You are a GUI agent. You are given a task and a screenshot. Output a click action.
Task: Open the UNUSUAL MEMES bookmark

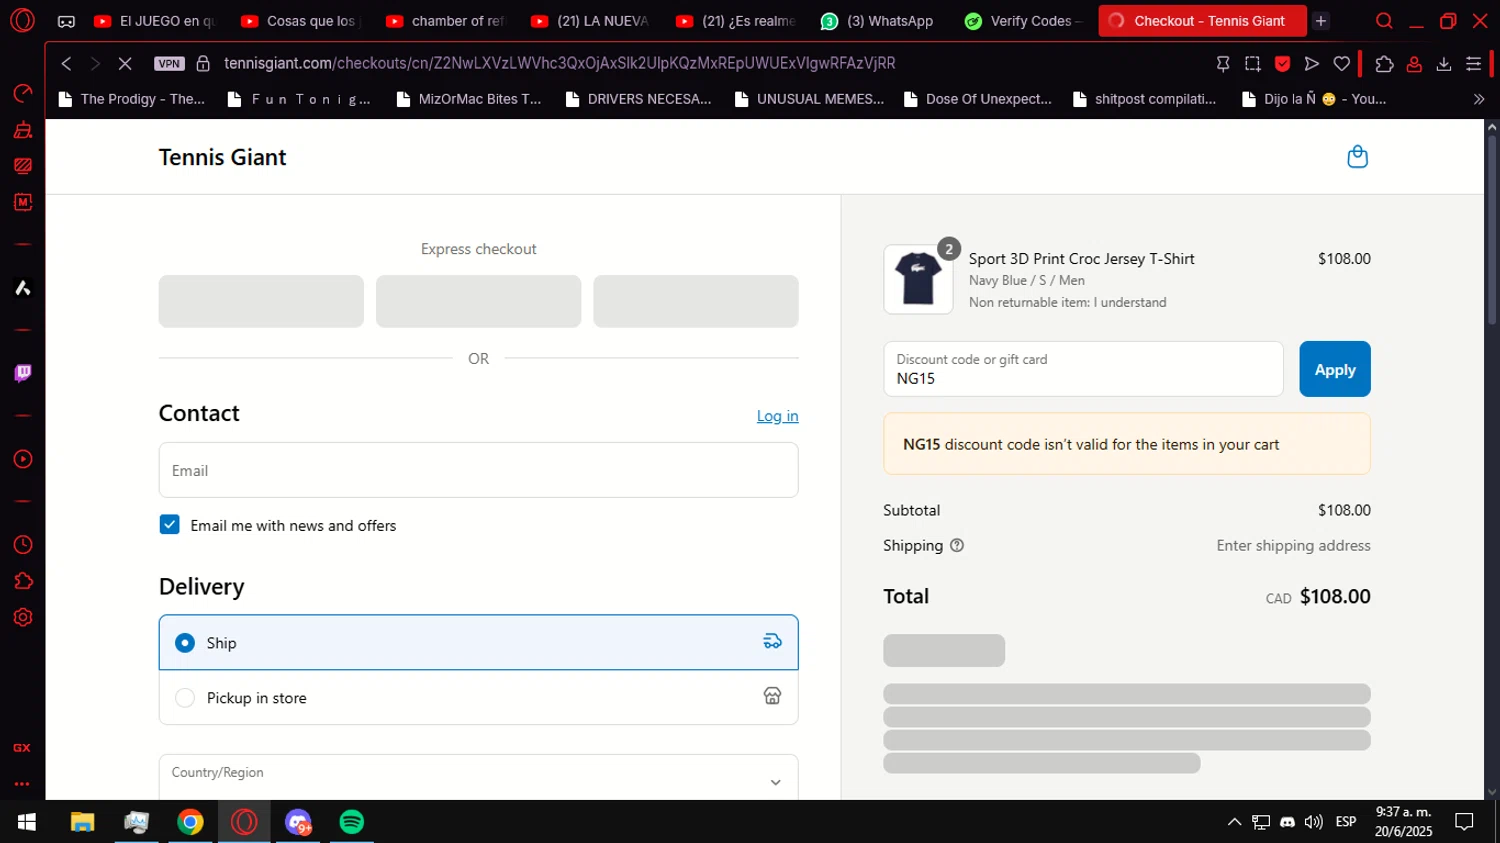click(809, 99)
